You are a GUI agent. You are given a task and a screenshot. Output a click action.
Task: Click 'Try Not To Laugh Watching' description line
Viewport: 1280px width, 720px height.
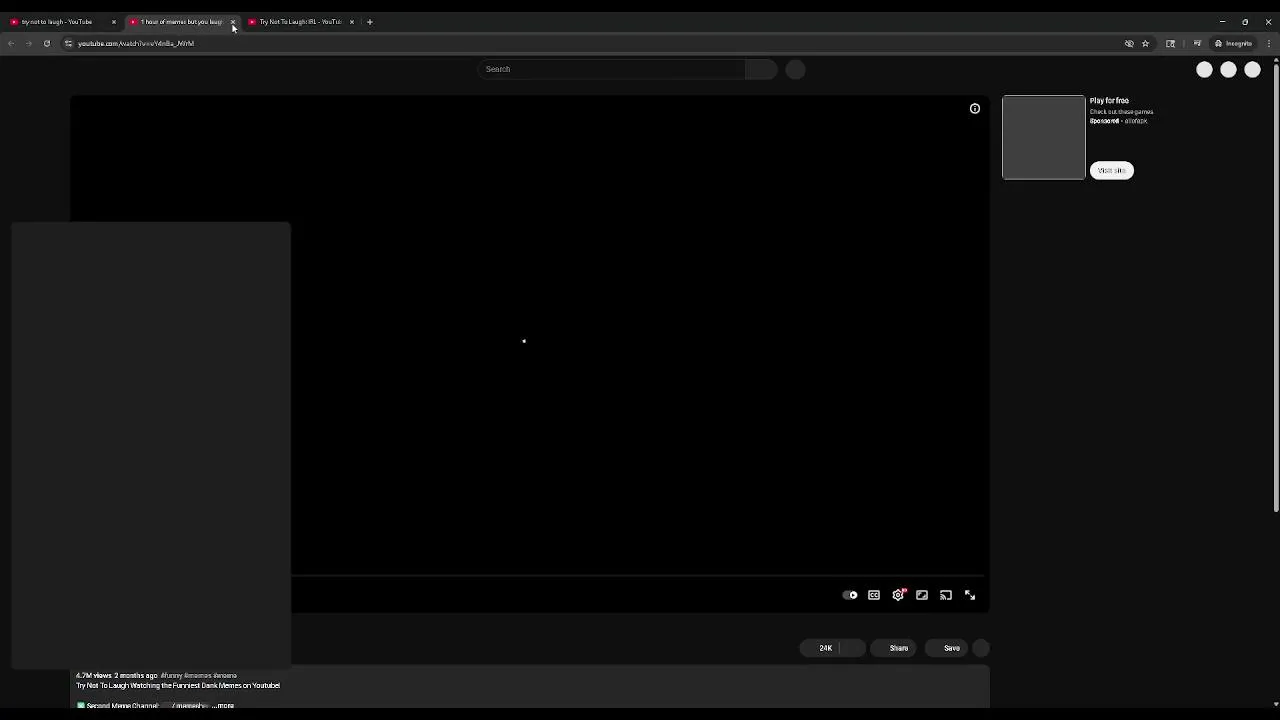pos(178,686)
